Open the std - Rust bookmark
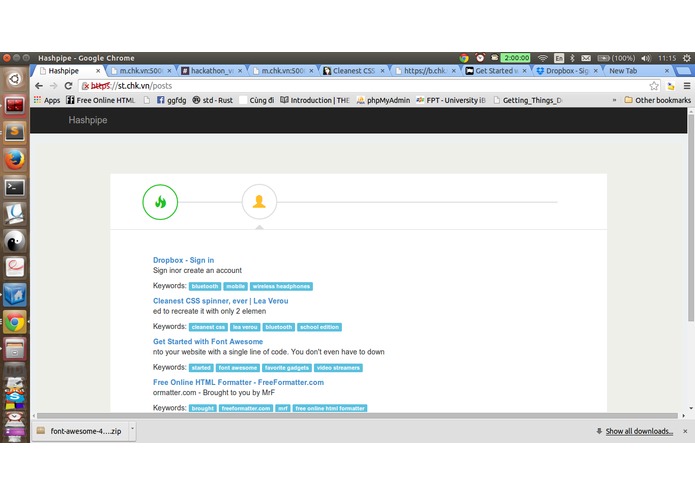 [x=212, y=100]
